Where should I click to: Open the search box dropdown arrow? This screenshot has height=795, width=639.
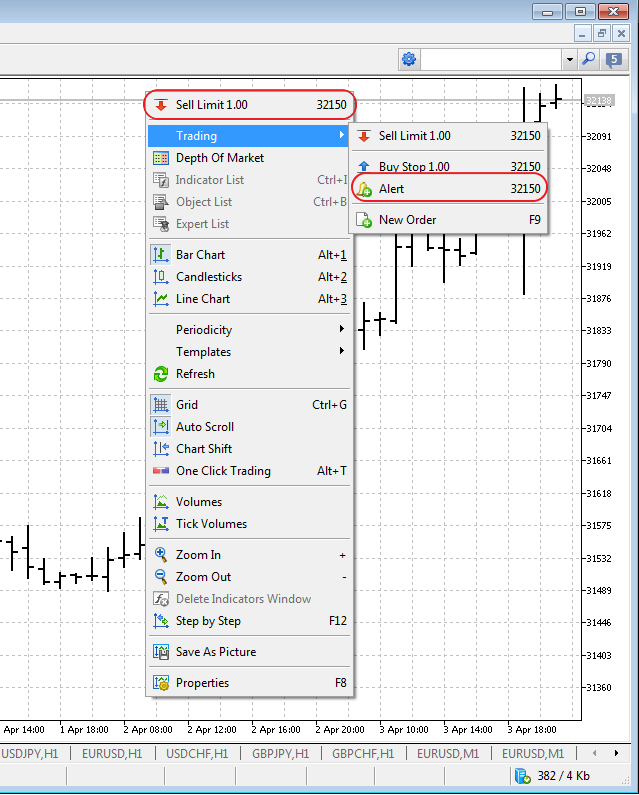coord(570,59)
